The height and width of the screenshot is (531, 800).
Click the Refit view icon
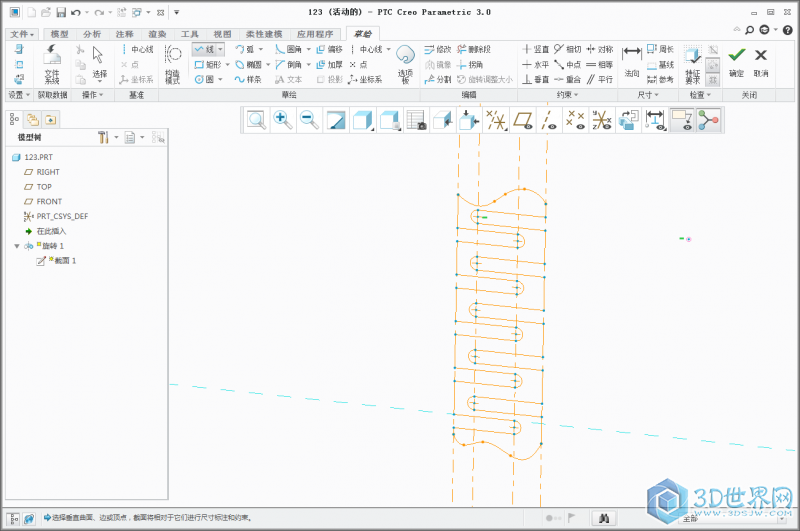coord(257,120)
